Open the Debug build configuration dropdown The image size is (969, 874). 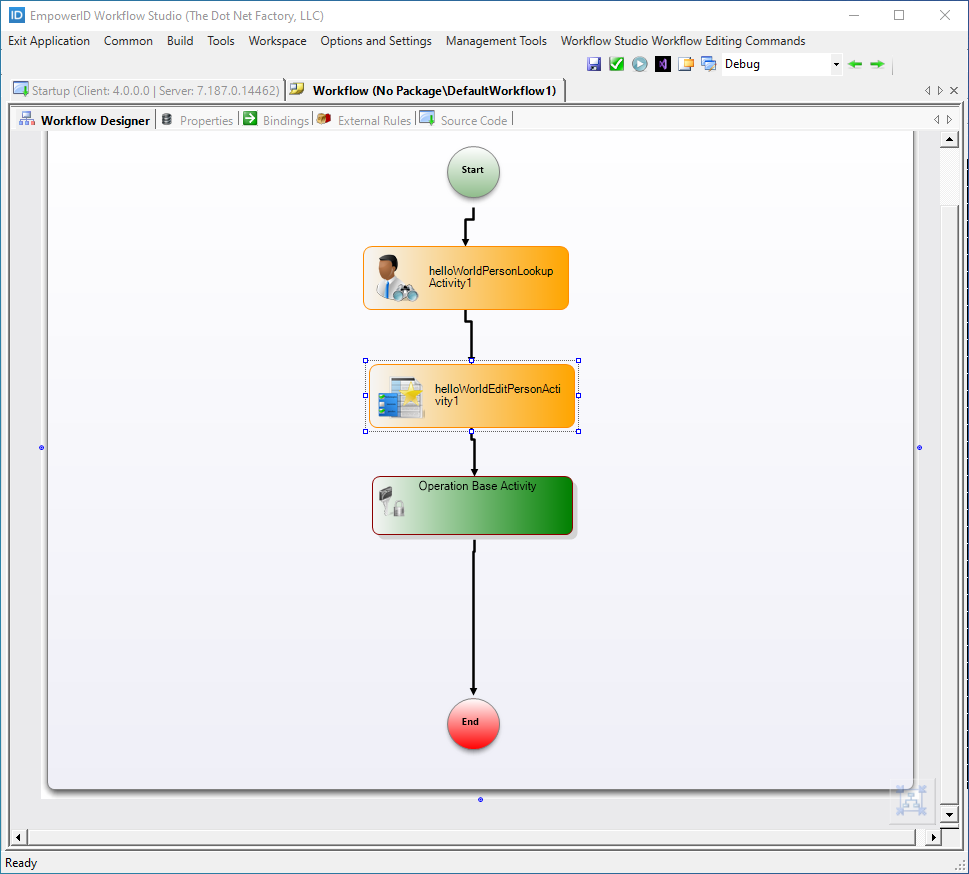[836, 63]
